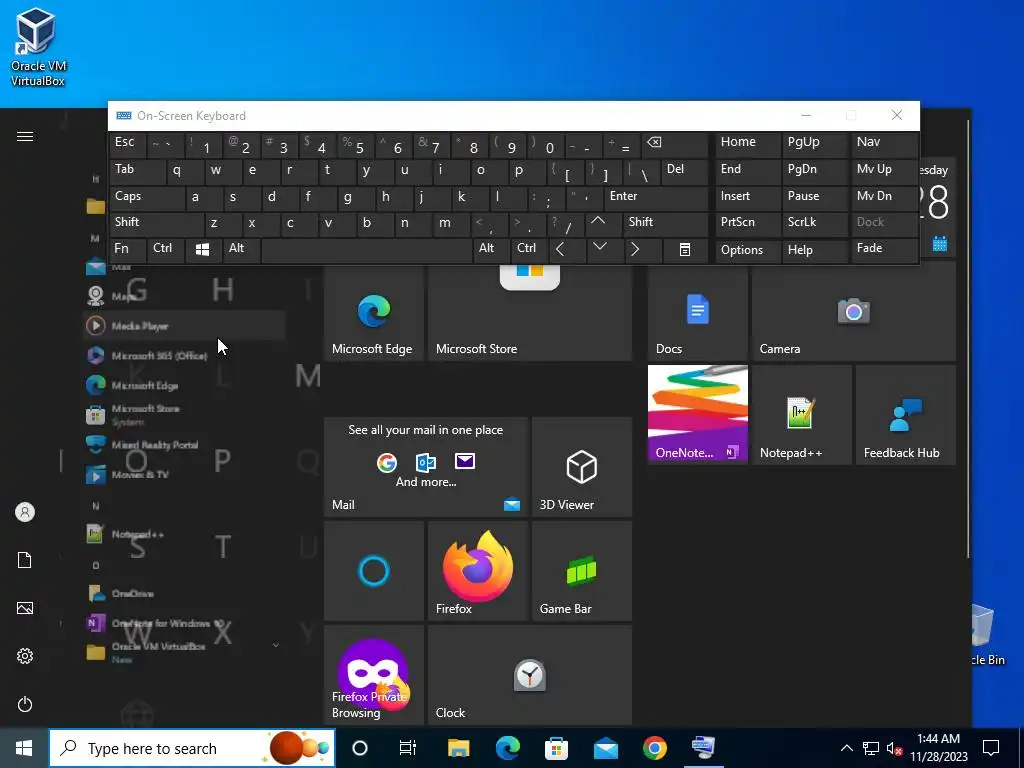Expand the Start menu hamburger
The width and height of the screenshot is (1024, 768).
[25, 136]
